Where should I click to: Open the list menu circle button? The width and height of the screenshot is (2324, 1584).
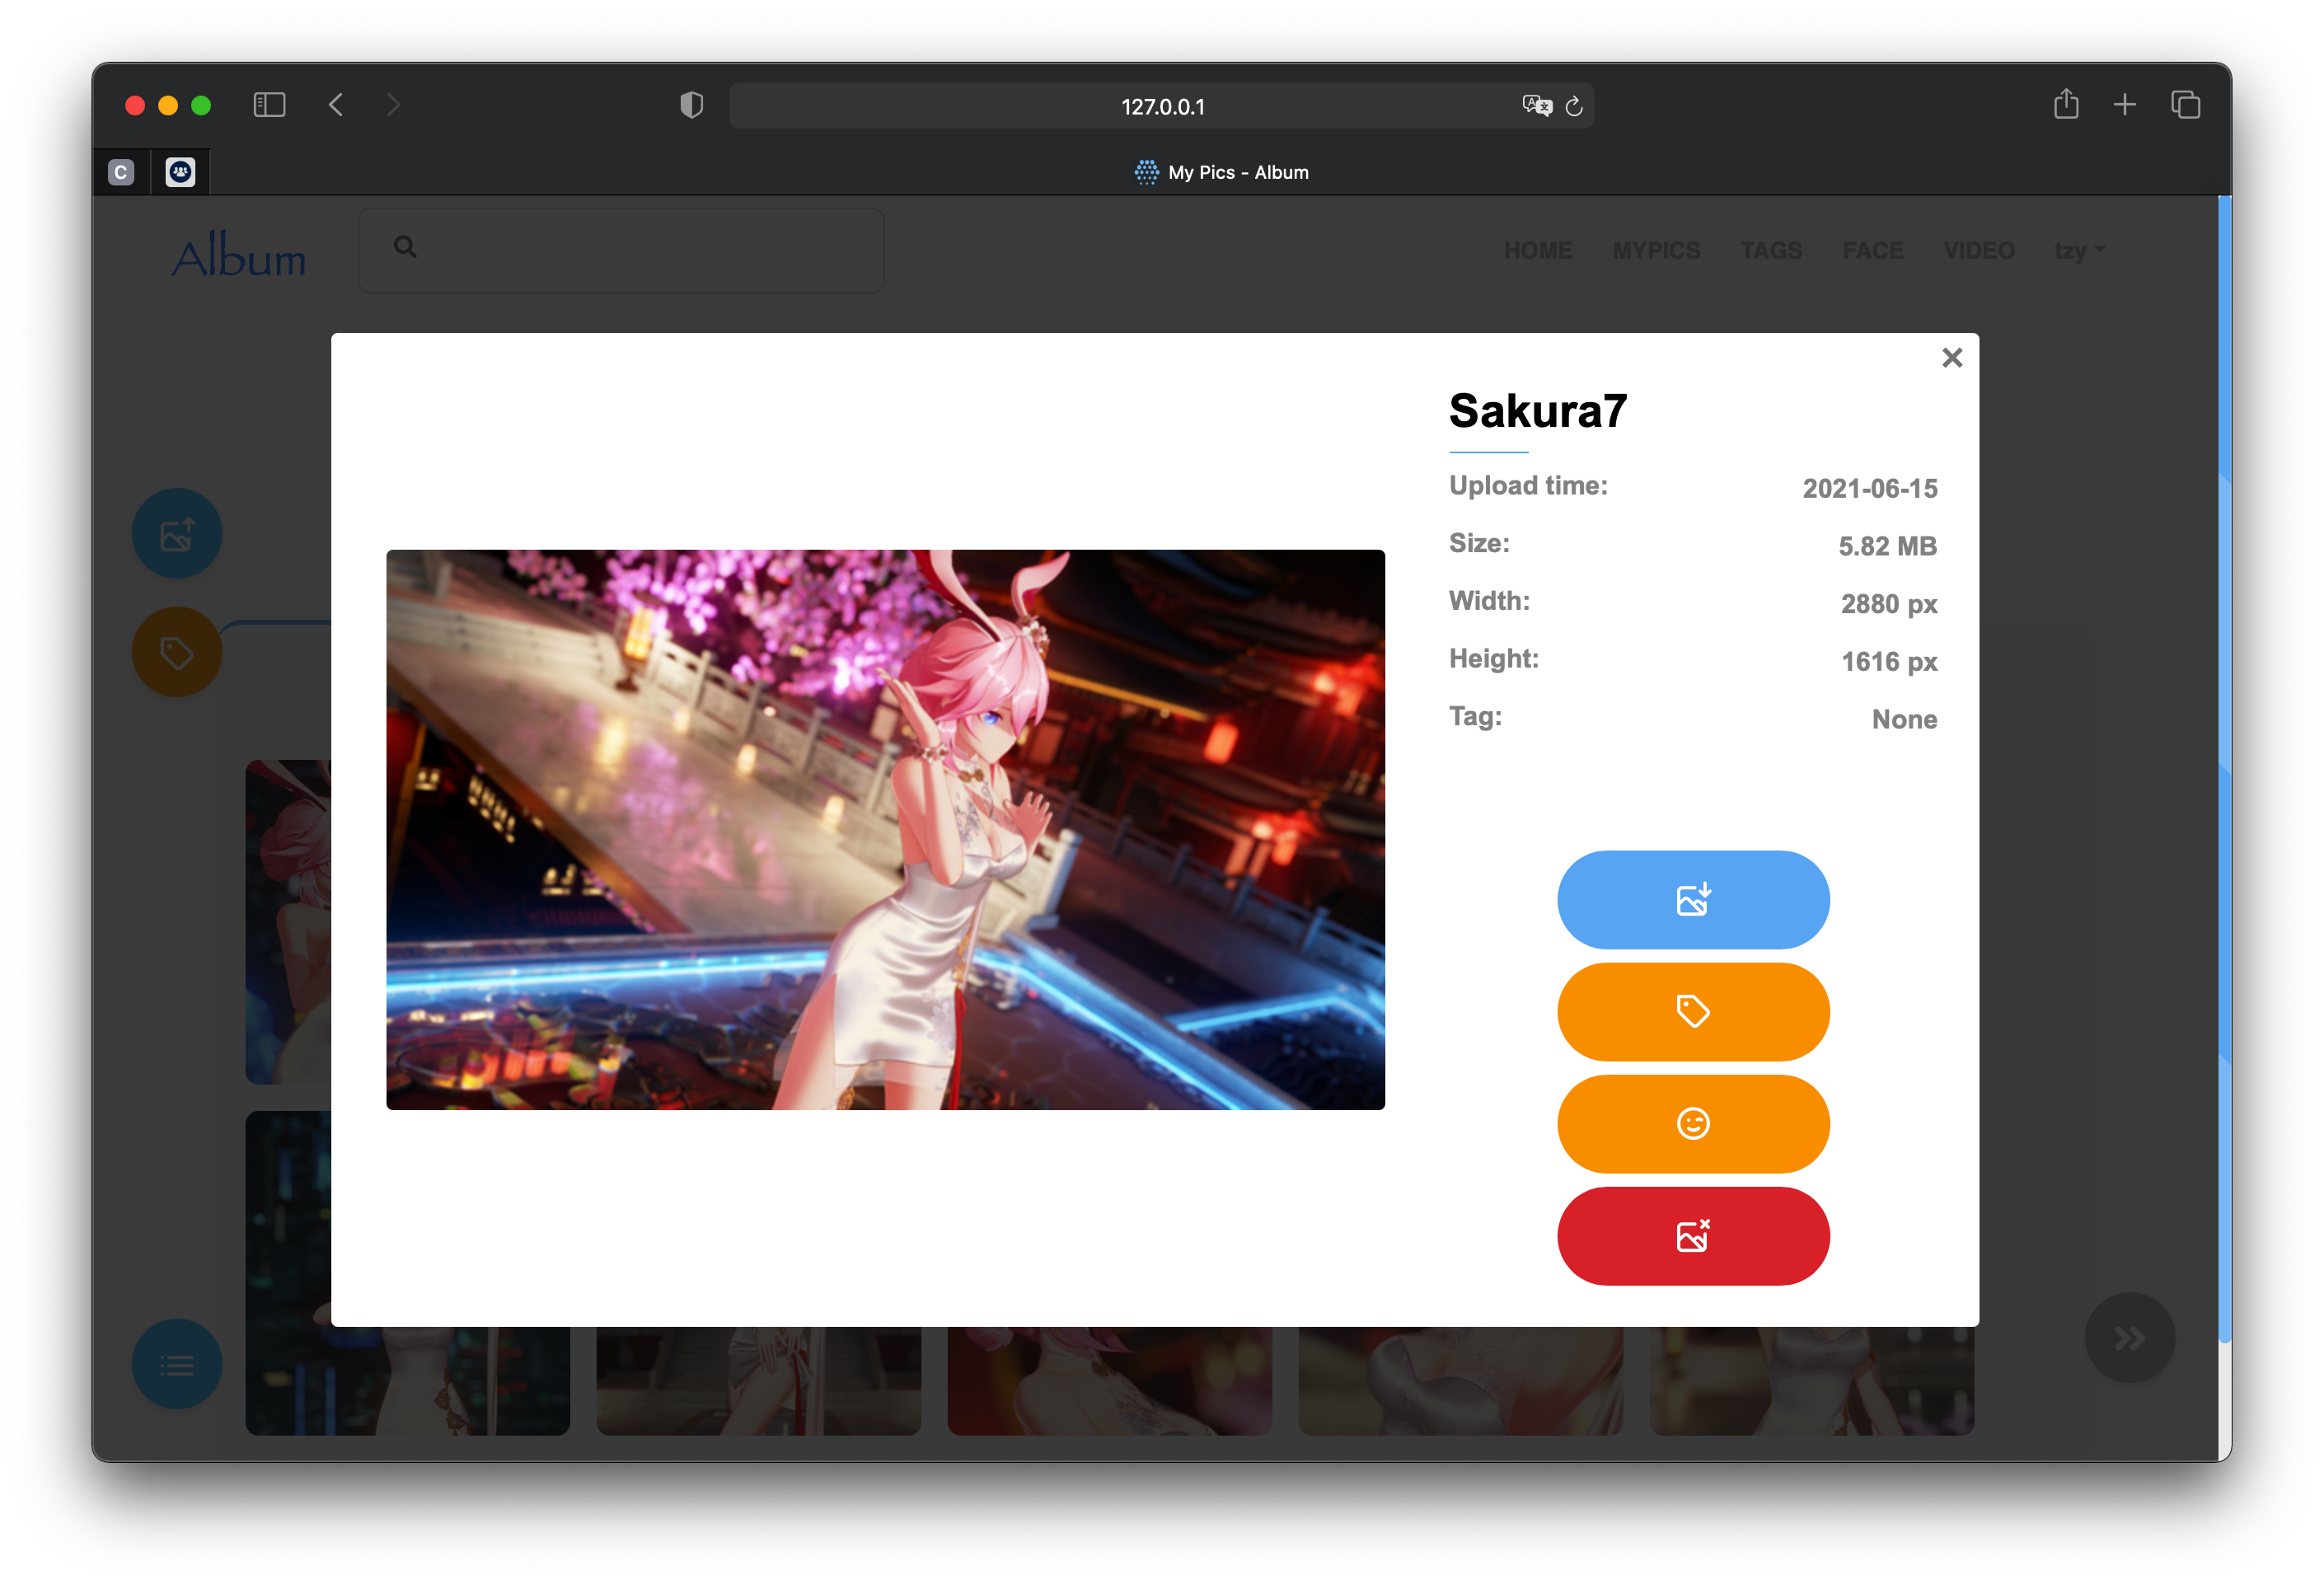coord(177,1364)
